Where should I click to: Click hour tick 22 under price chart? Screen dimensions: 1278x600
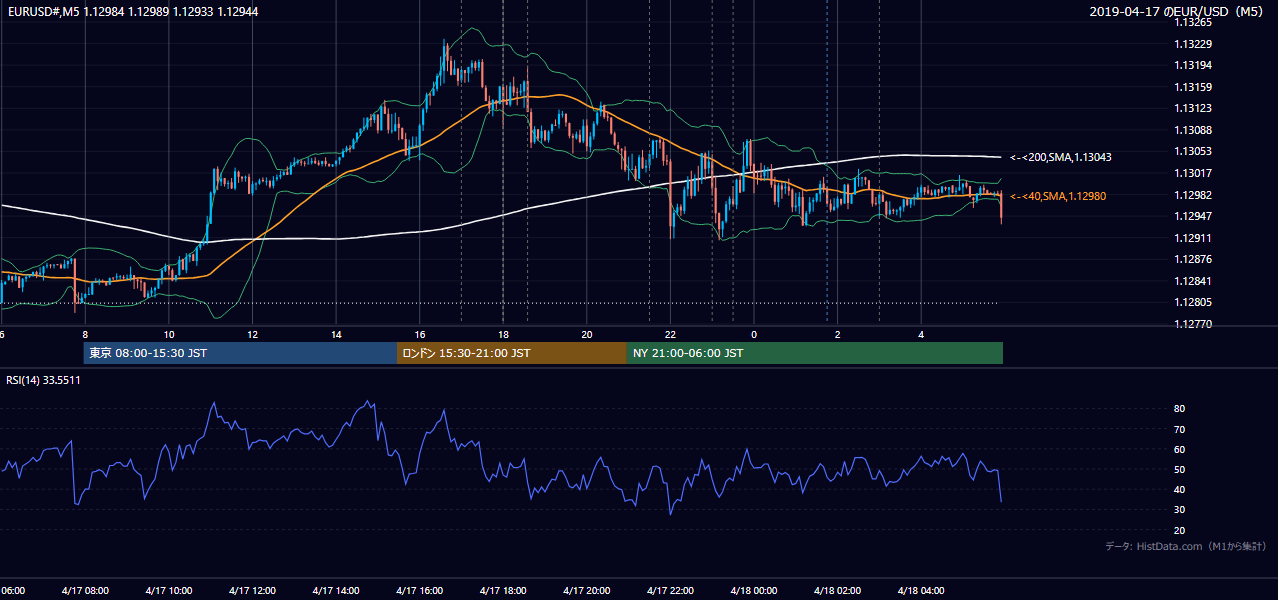670,334
